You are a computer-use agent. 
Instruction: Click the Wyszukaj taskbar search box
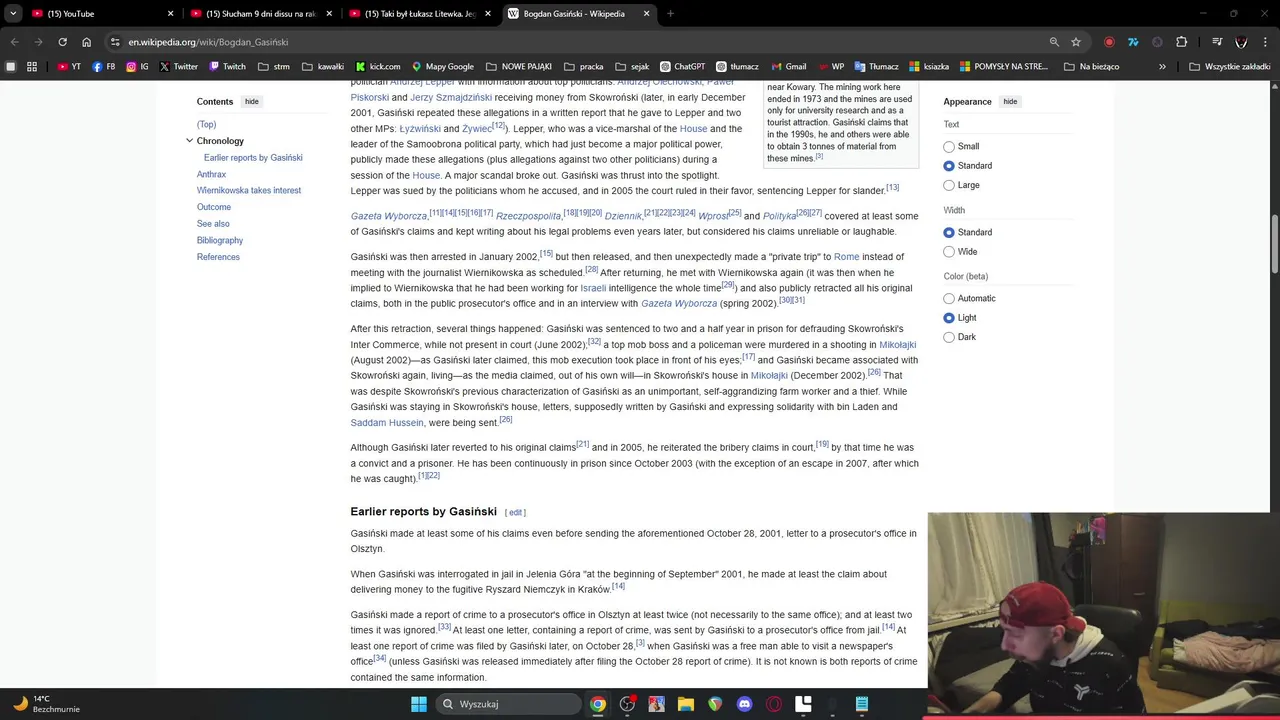click(508, 704)
